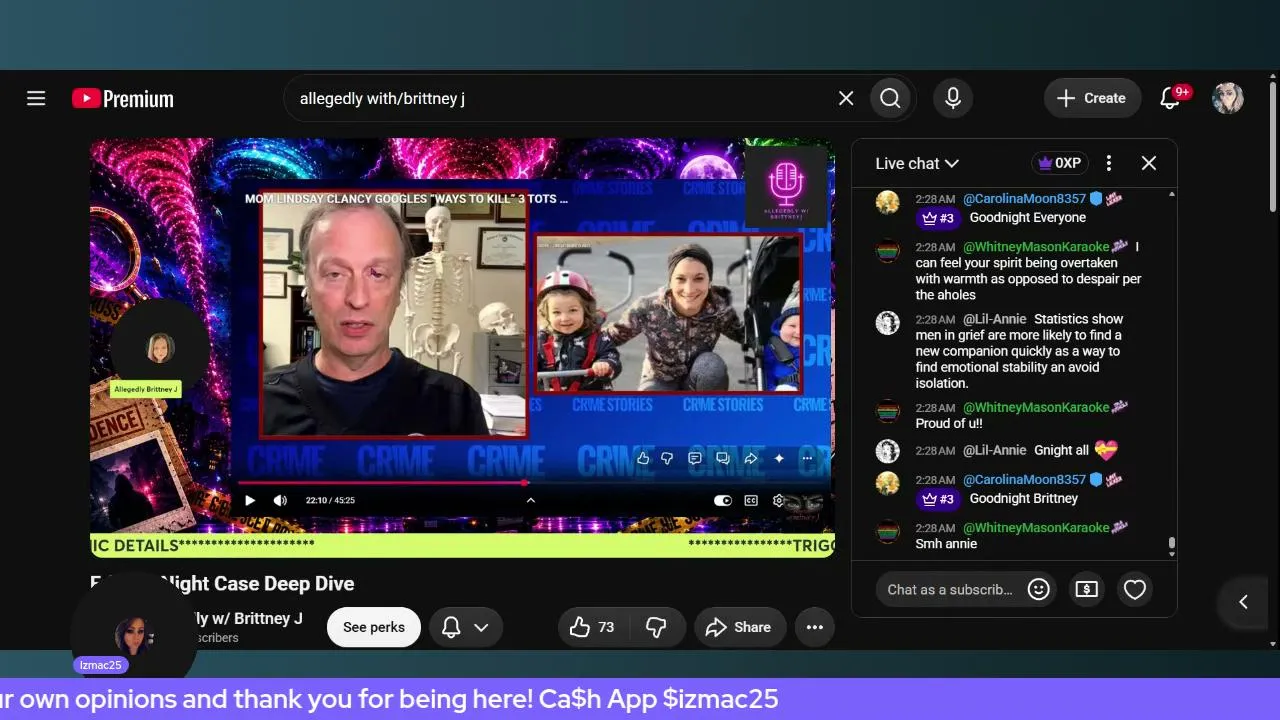Viewport: 1280px width, 720px height.
Task: Open the emoji picker in chat
Action: (1039, 589)
